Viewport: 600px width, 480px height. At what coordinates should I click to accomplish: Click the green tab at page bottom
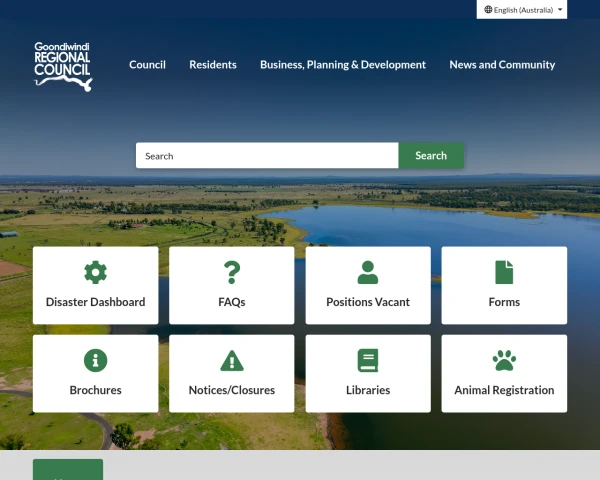point(68,469)
